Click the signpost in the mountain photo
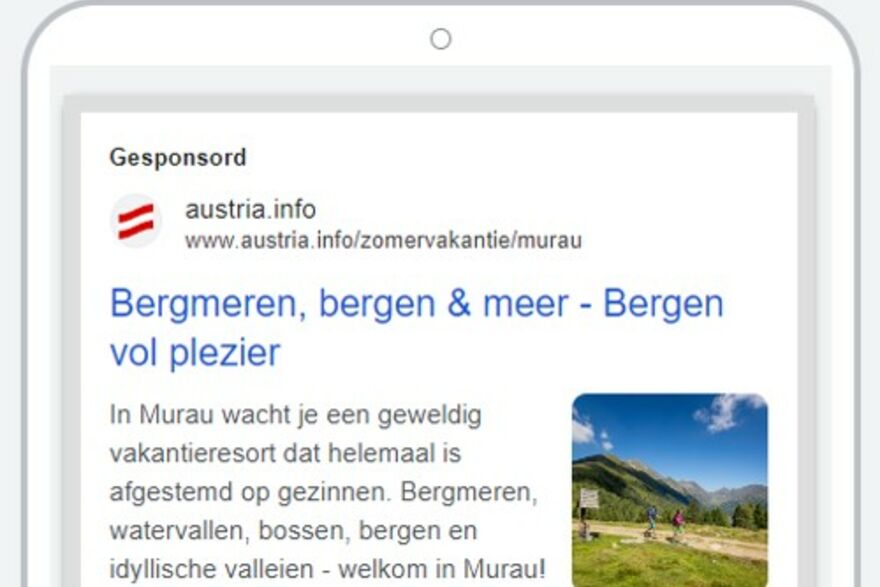The height and width of the screenshot is (587, 880). pos(588,509)
